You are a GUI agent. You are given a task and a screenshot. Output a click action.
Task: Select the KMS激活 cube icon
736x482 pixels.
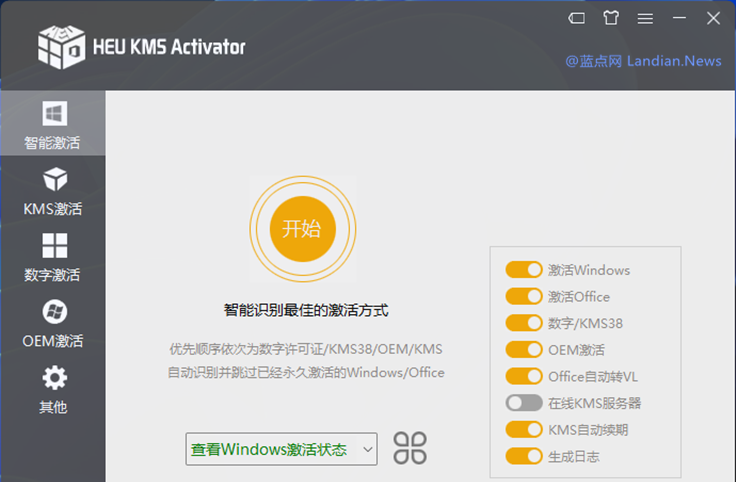54,180
